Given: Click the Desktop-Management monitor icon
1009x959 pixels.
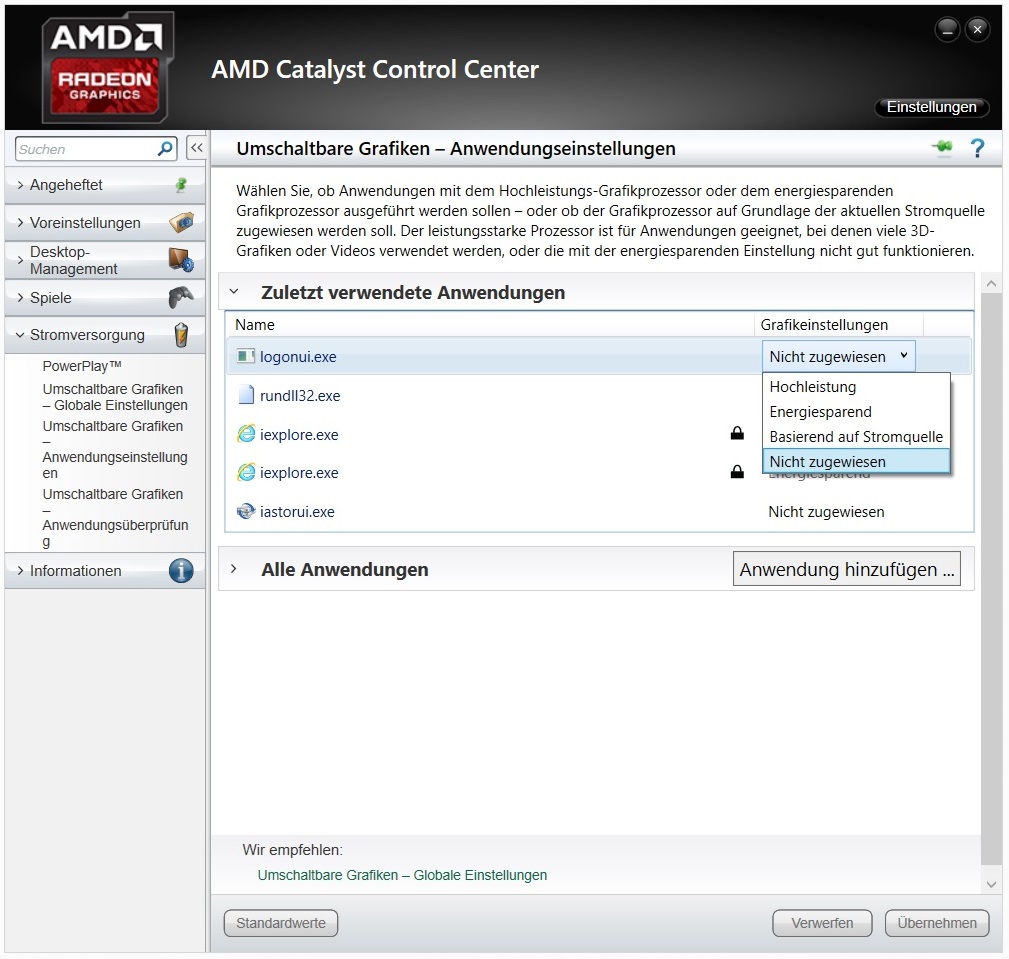Looking at the screenshot, I should [181, 260].
